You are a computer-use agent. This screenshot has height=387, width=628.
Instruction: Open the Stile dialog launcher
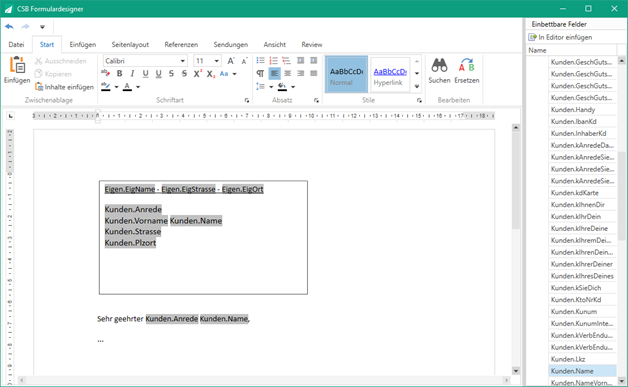point(419,100)
